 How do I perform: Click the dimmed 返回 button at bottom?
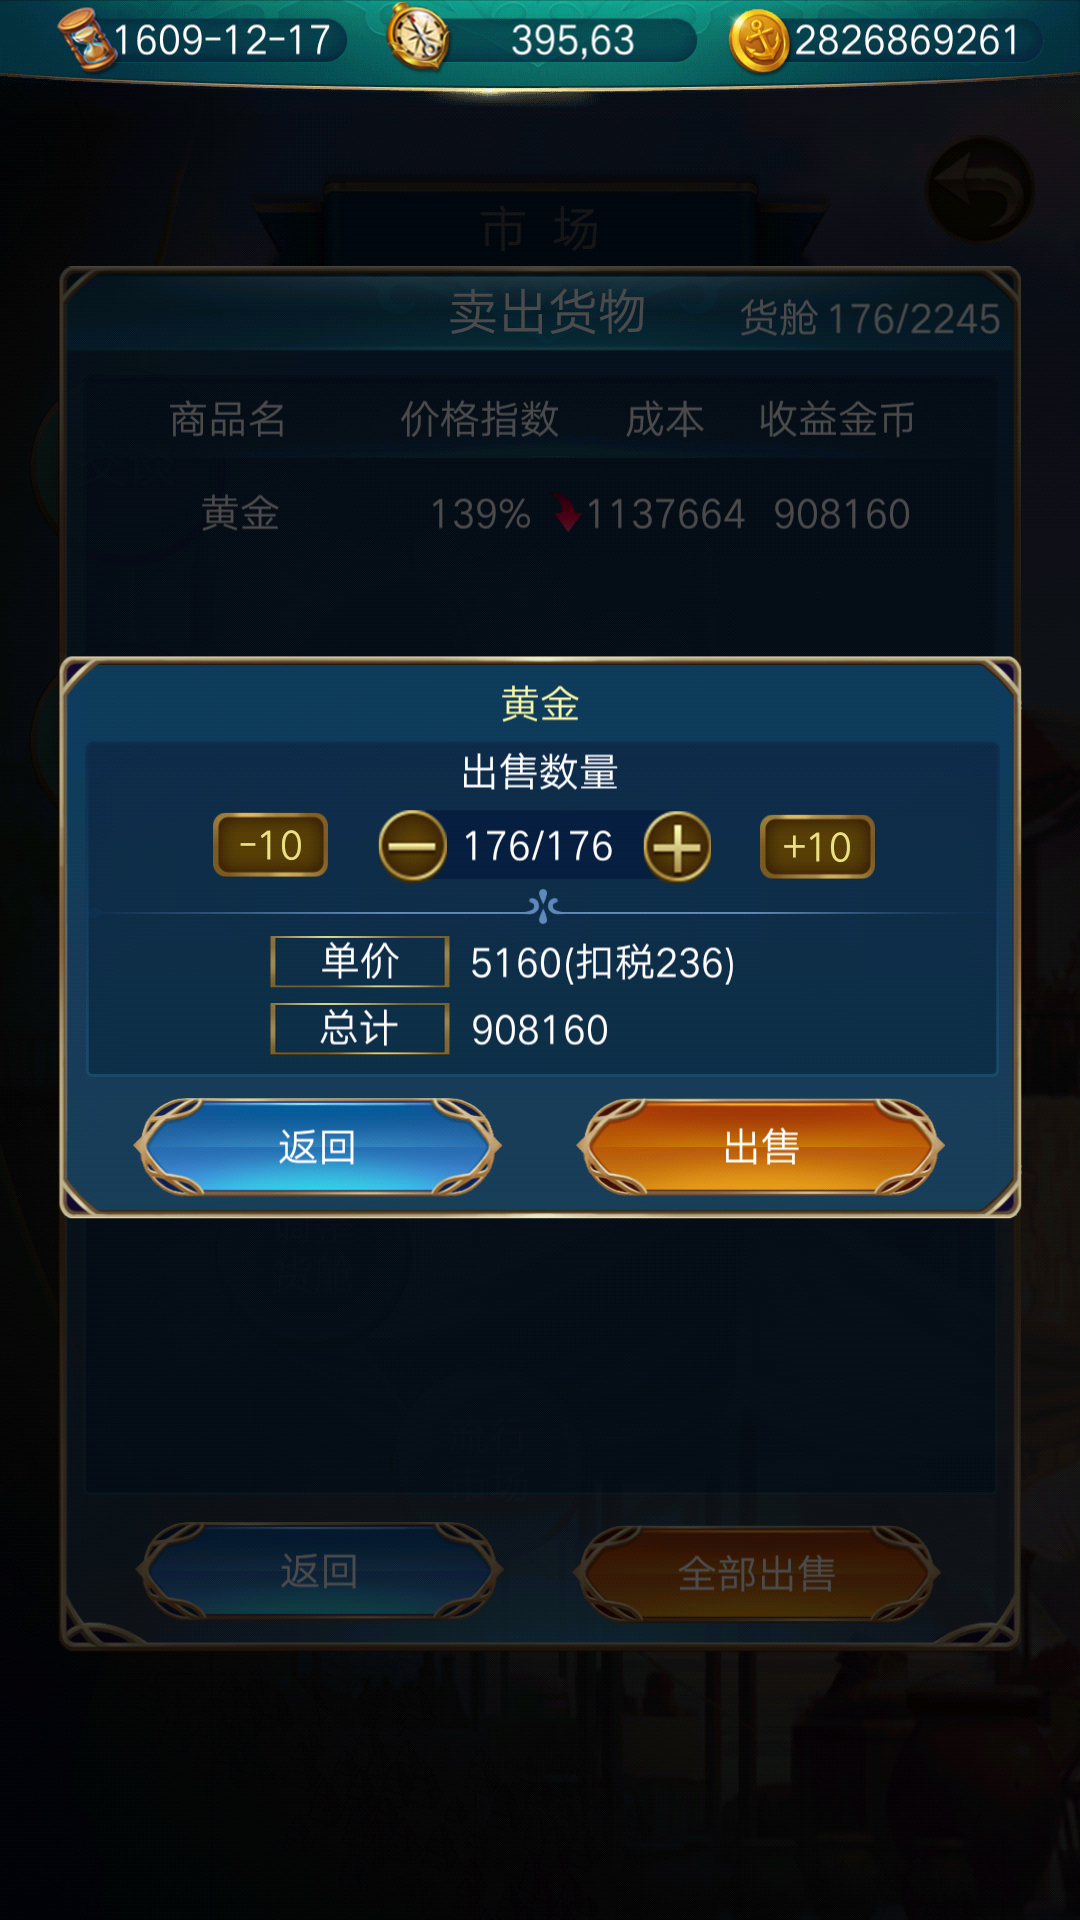click(319, 1571)
